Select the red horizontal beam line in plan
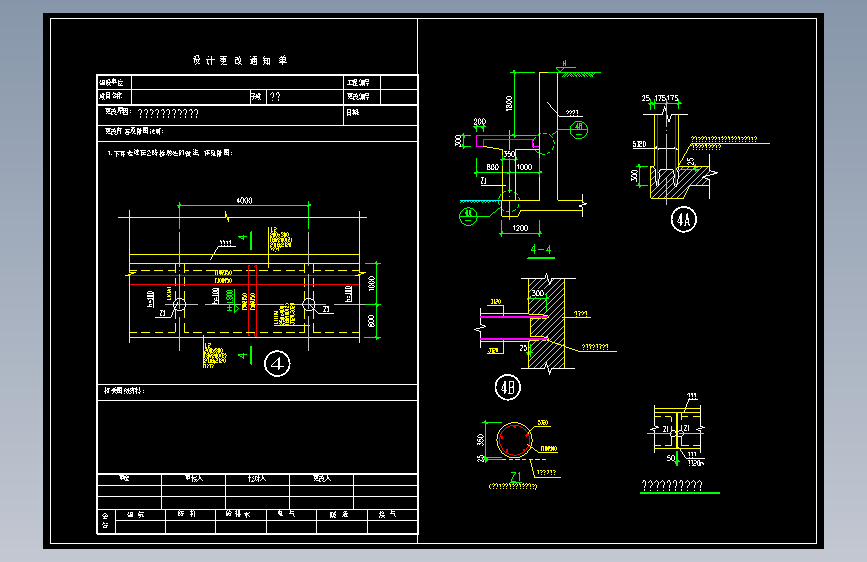Image resolution: width=867 pixels, height=562 pixels. click(244, 275)
